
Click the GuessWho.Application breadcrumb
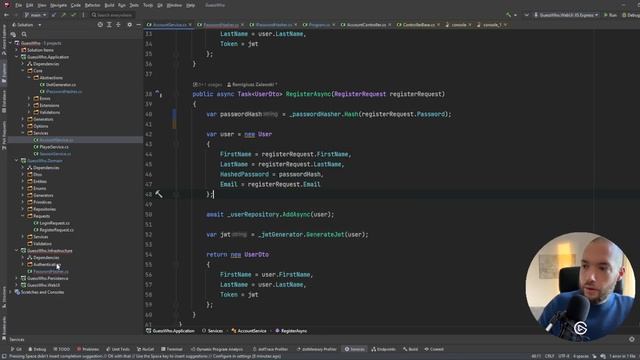point(171,331)
